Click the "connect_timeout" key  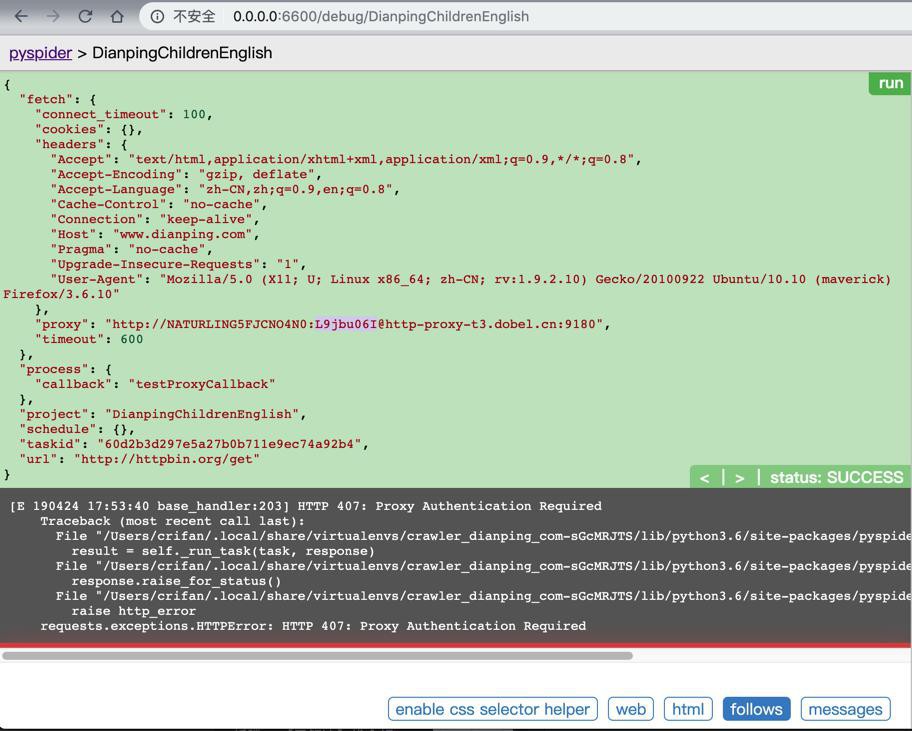point(101,115)
